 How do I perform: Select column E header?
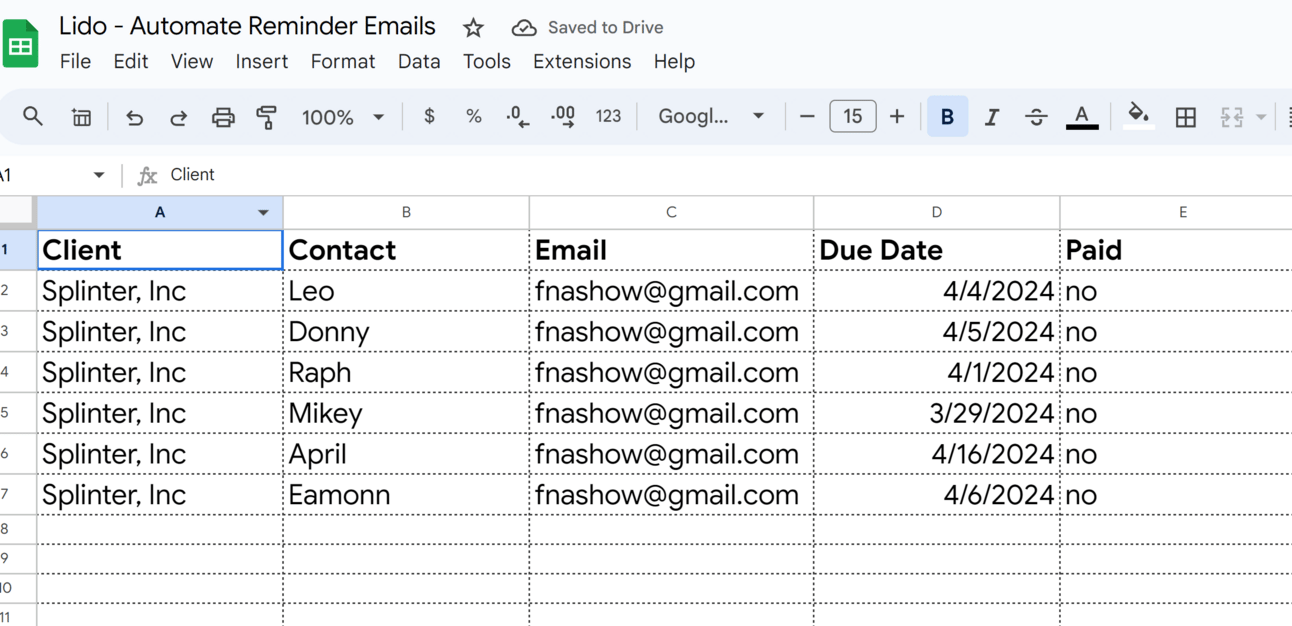pyautogui.click(x=1176, y=212)
